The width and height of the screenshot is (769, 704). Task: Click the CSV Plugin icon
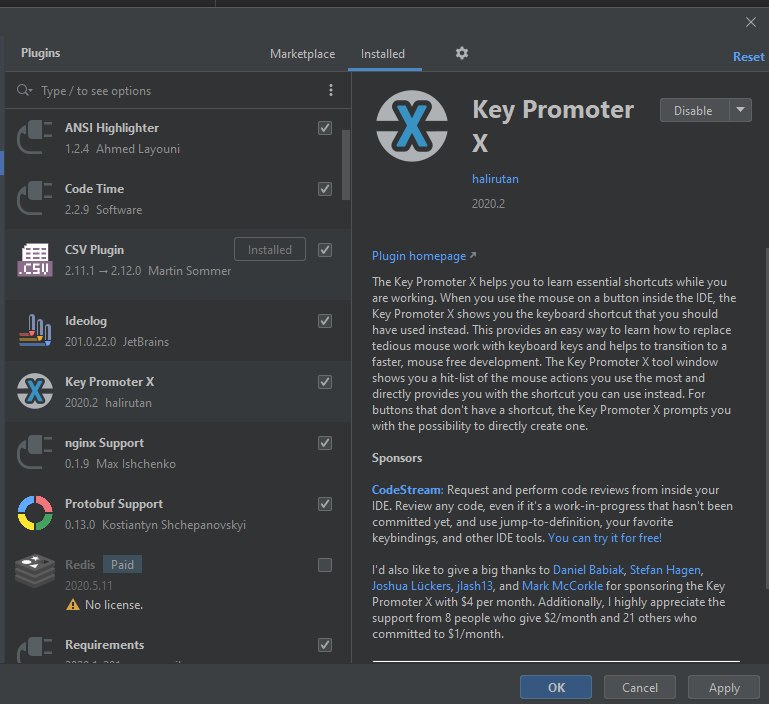click(35, 260)
